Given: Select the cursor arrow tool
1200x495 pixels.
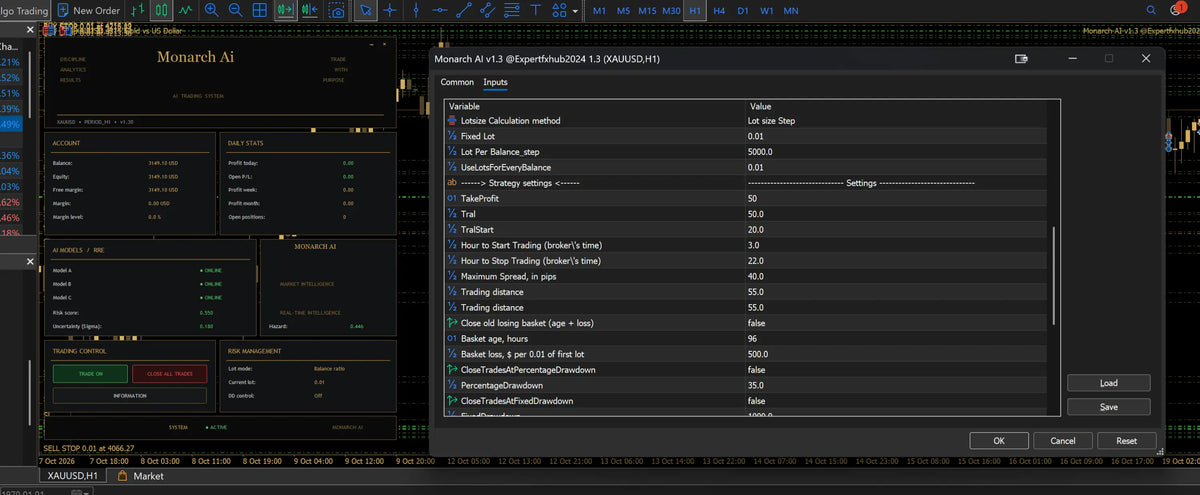Looking at the screenshot, I should coord(365,10).
